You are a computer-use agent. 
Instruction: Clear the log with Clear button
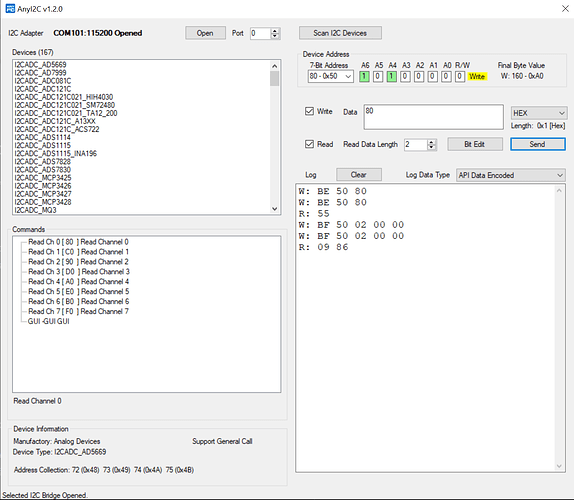[x=358, y=175]
